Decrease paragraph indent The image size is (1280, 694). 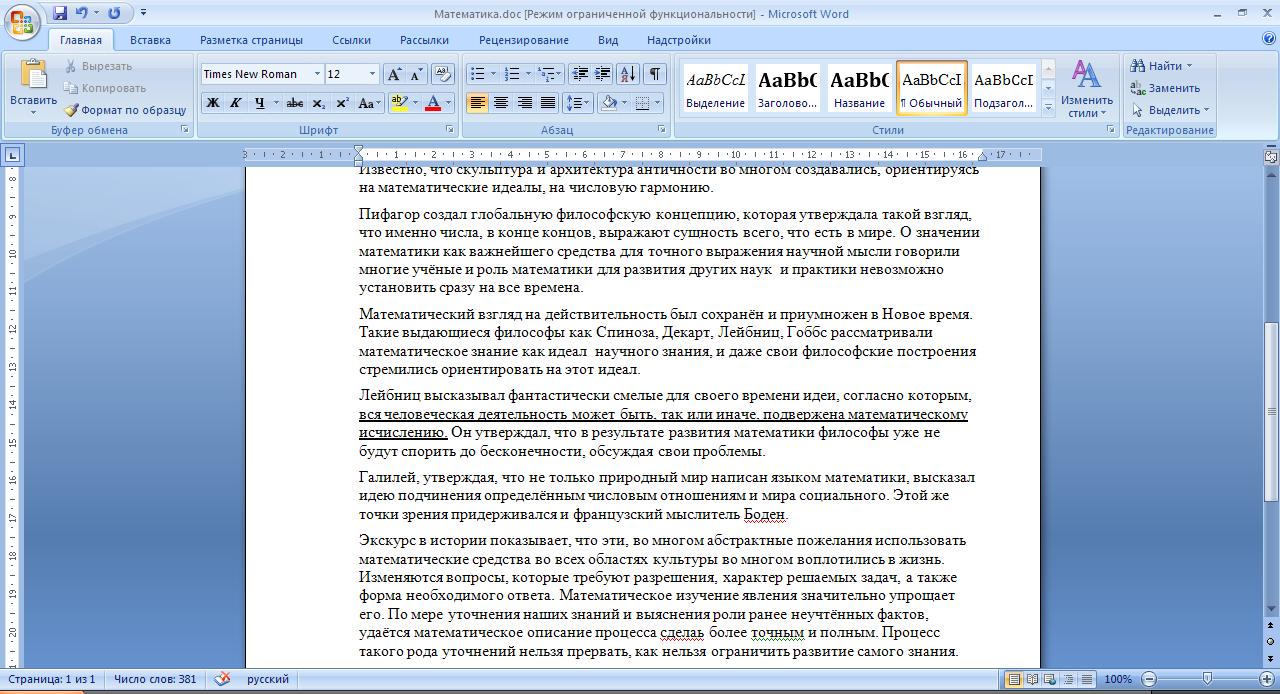pos(579,74)
